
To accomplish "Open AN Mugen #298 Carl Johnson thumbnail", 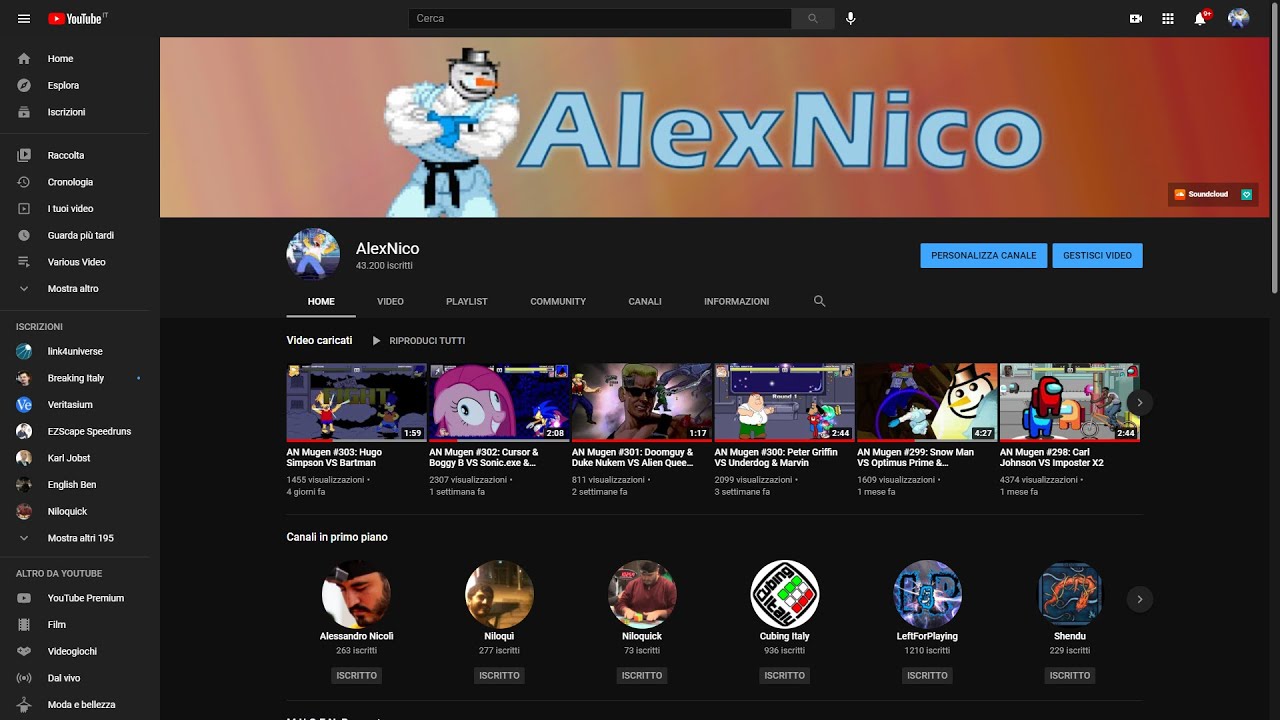I will [1070, 402].
